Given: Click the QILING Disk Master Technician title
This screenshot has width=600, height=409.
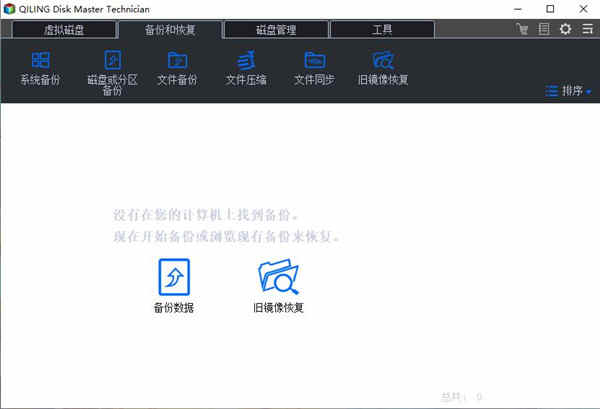Looking at the screenshot, I should pyautogui.click(x=84, y=9).
